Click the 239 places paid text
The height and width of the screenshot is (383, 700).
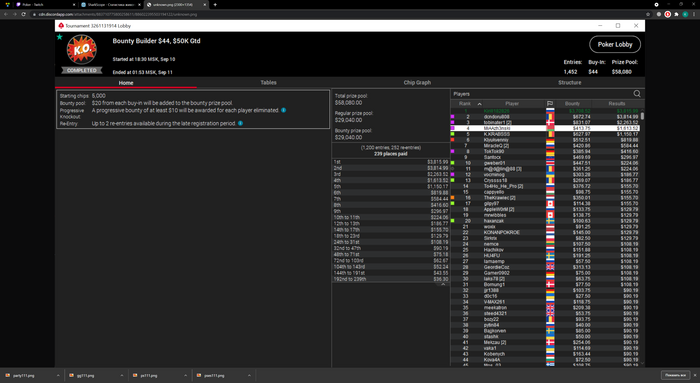[x=391, y=154]
